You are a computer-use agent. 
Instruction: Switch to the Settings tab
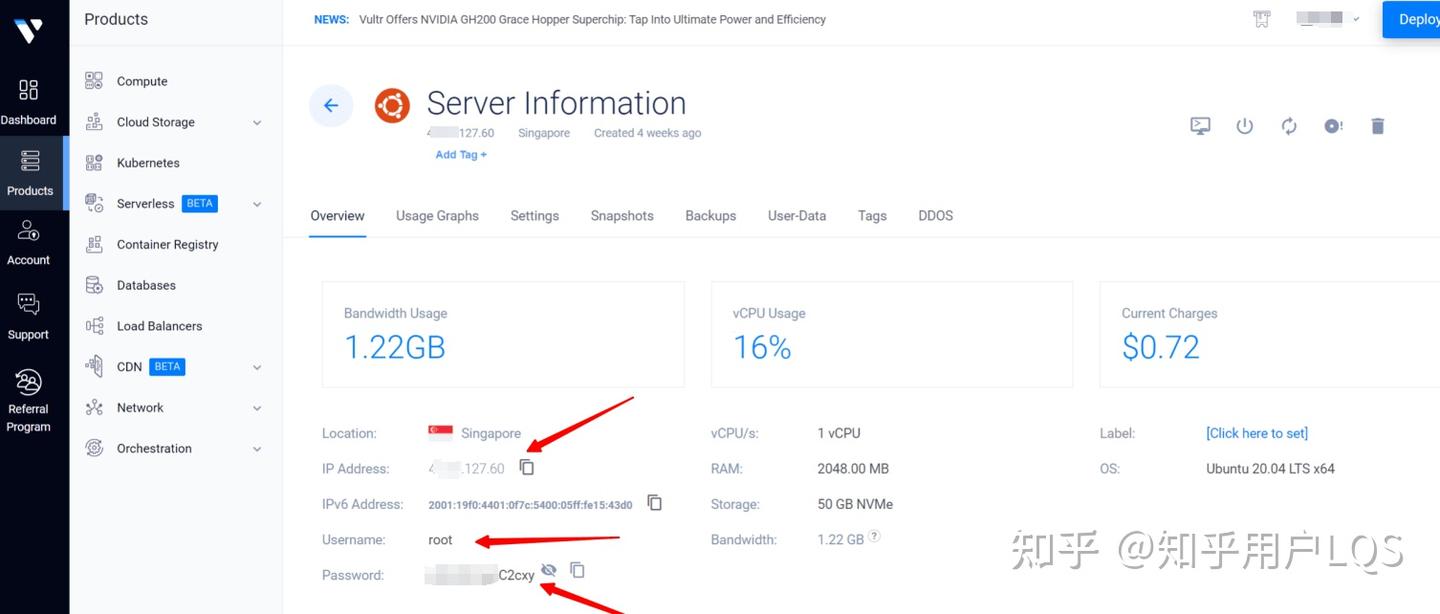(x=535, y=216)
